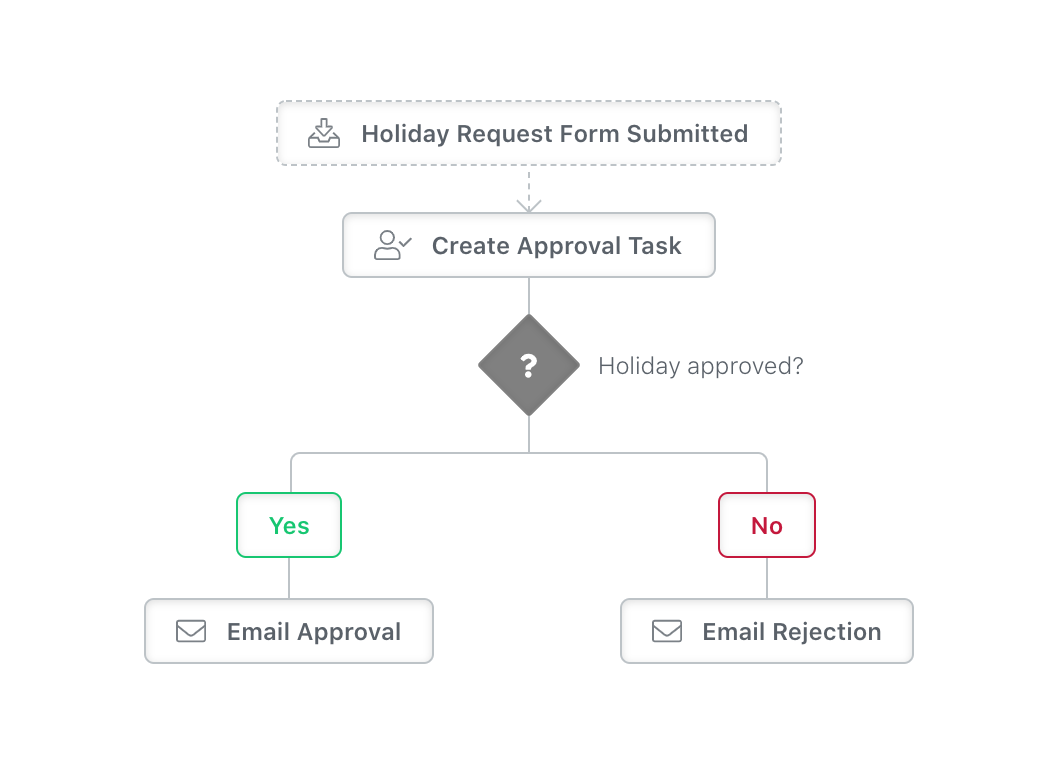Click the question mark decision diamond
The width and height of the screenshot is (1056, 764).
[529, 365]
